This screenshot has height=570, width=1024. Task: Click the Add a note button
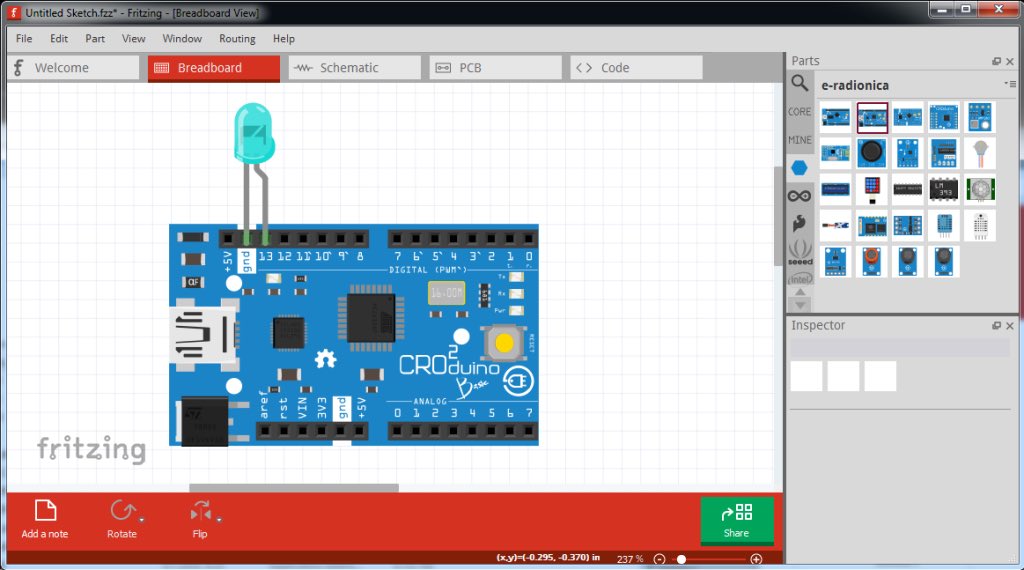click(x=45, y=519)
